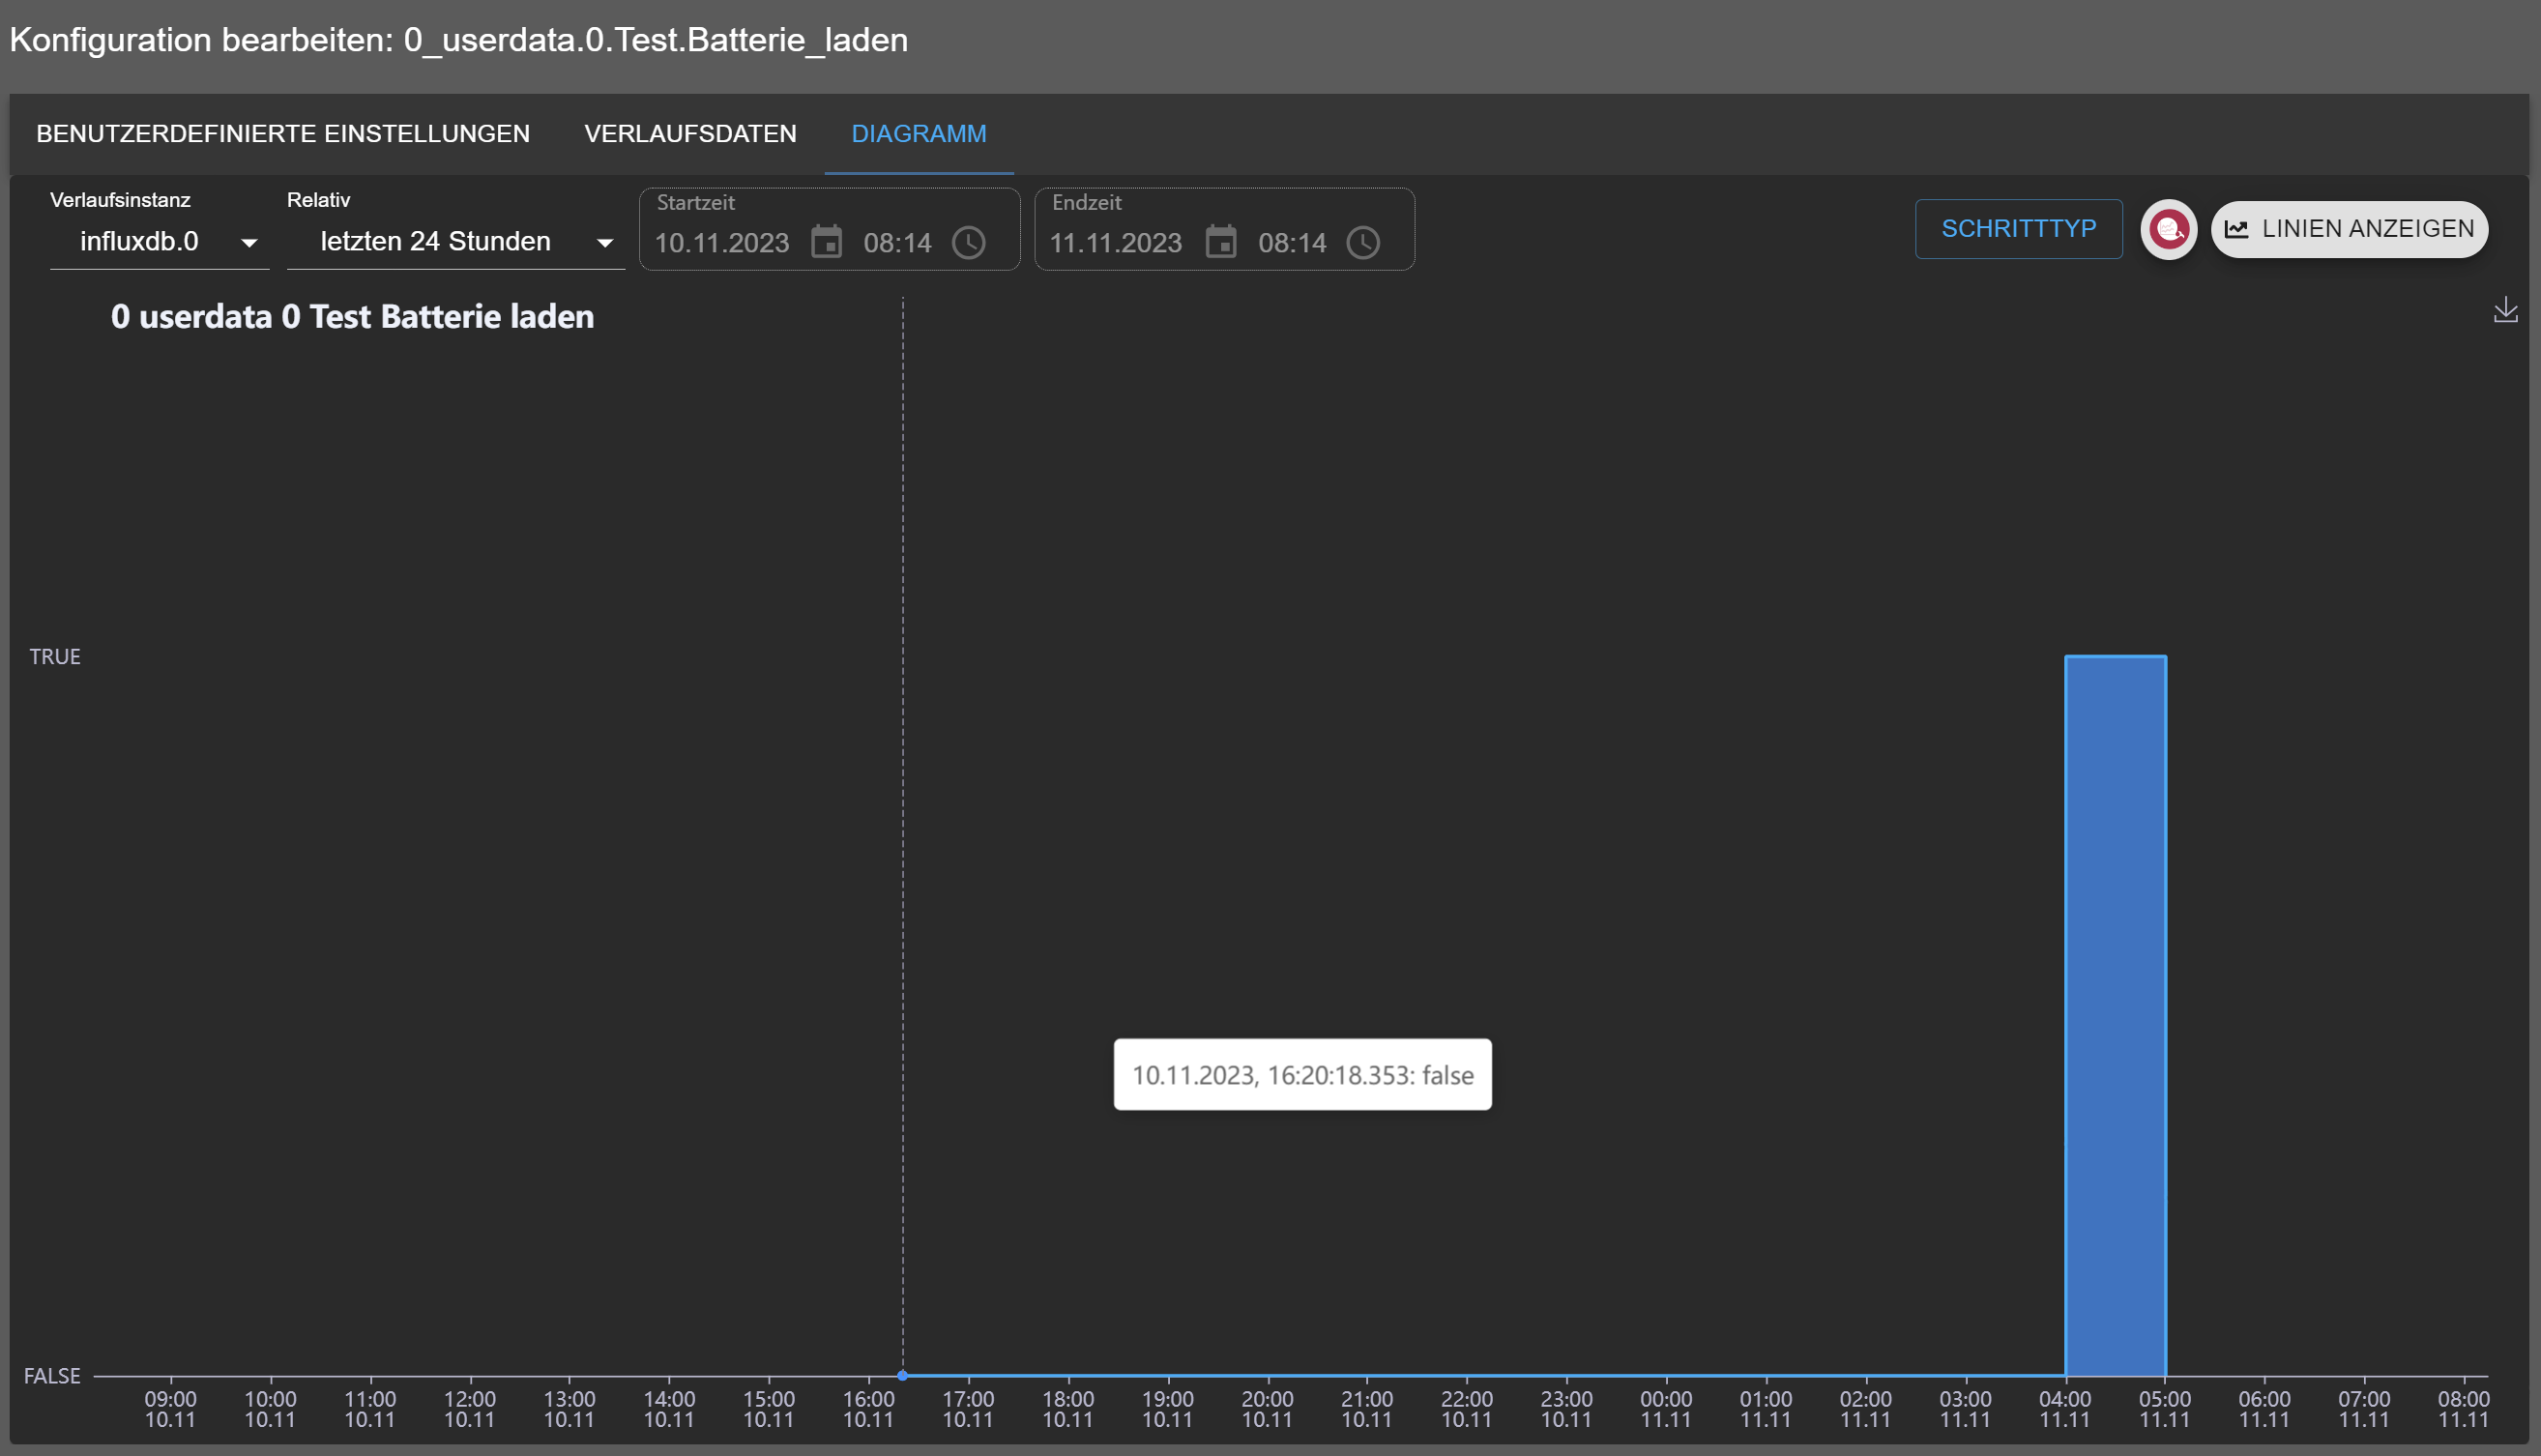
Task: Open the Startzeit calendar date picker
Action: [x=826, y=242]
